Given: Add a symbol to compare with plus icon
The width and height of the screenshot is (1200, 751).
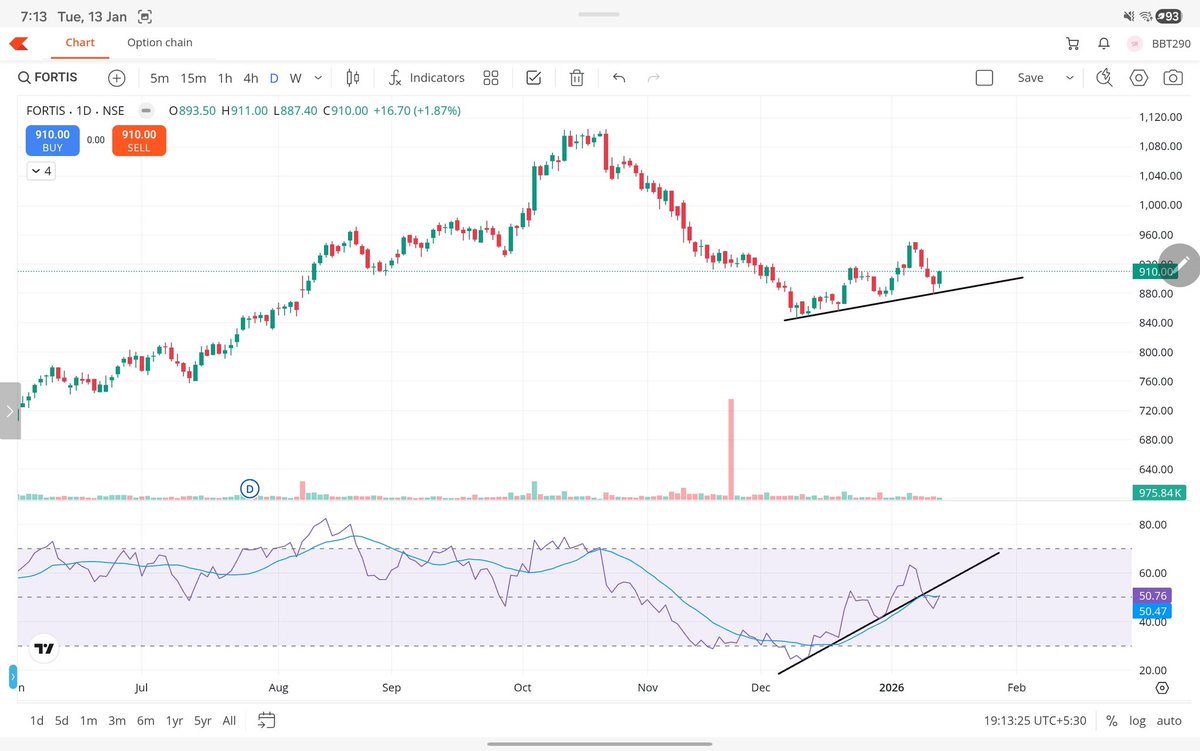Looking at the screenshot, I should coord(117,78).
